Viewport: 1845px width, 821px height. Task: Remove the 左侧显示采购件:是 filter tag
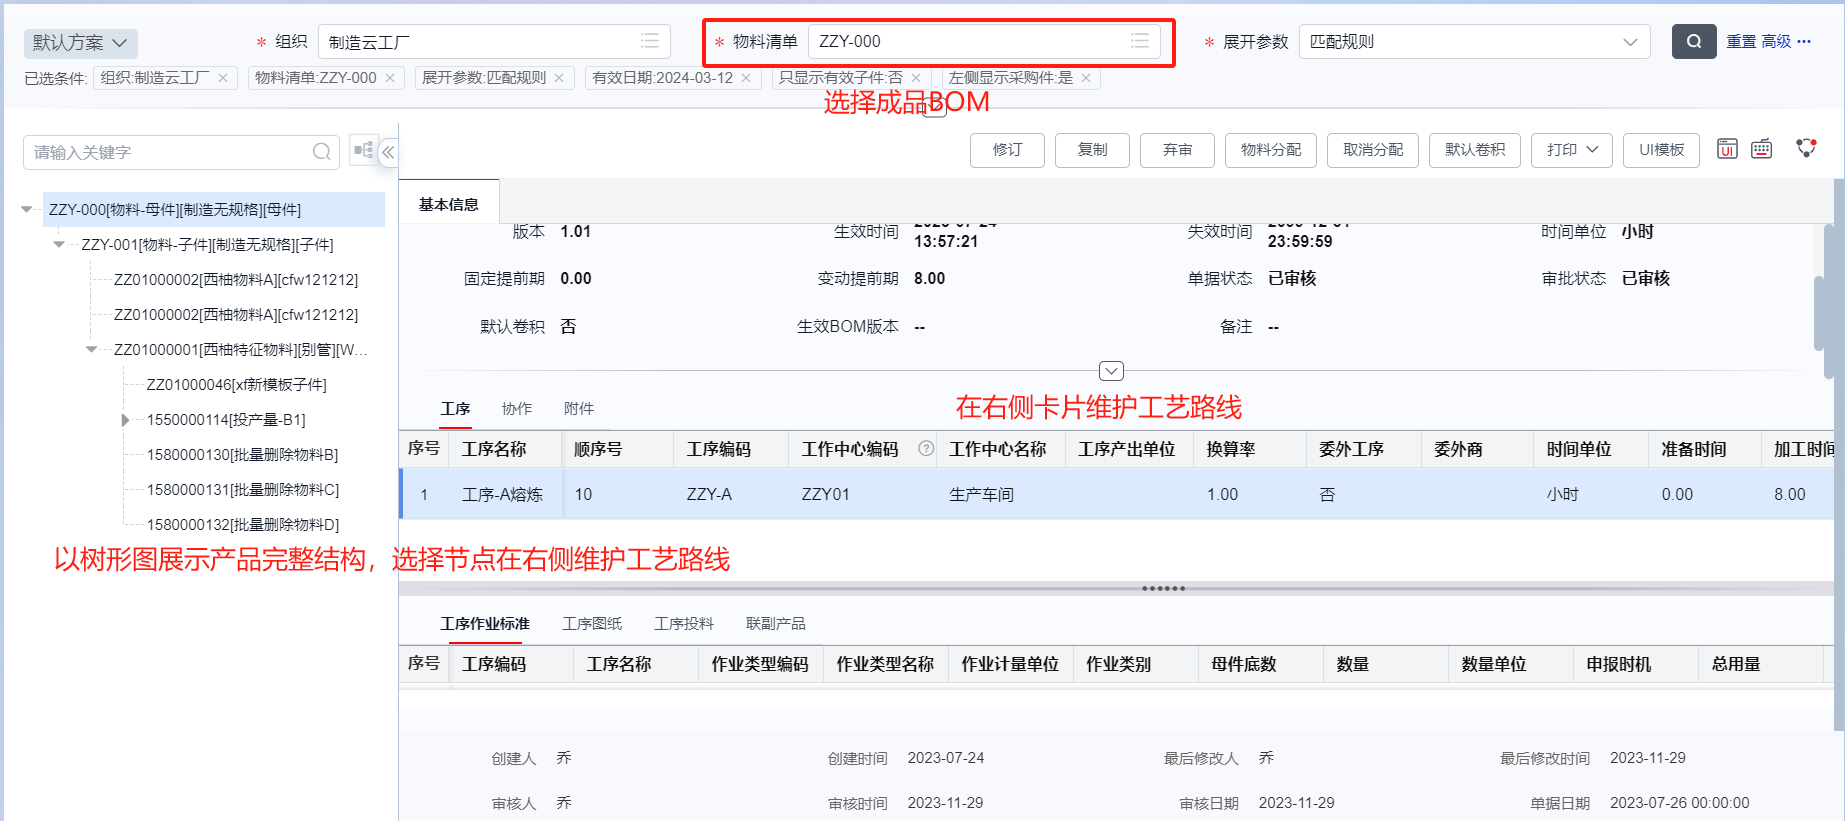pos(1086,78)
